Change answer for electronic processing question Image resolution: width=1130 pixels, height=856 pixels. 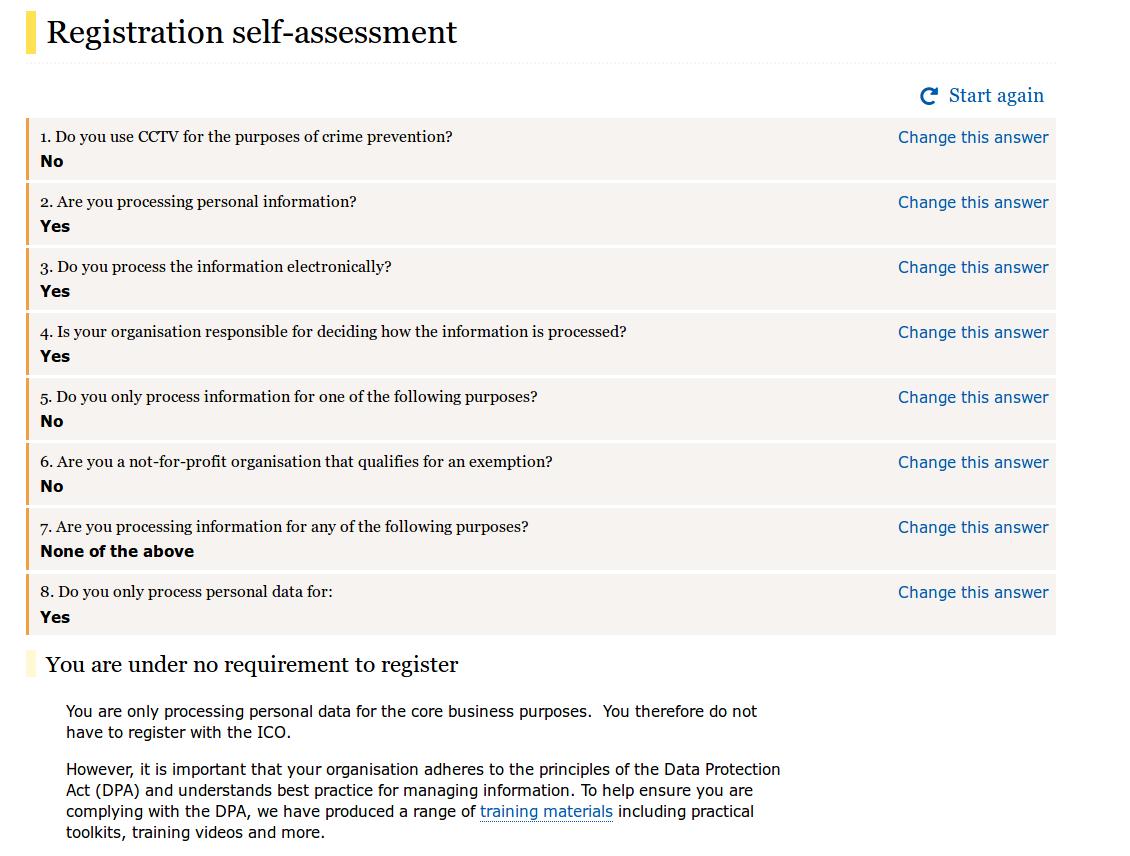tap(973, 267)
